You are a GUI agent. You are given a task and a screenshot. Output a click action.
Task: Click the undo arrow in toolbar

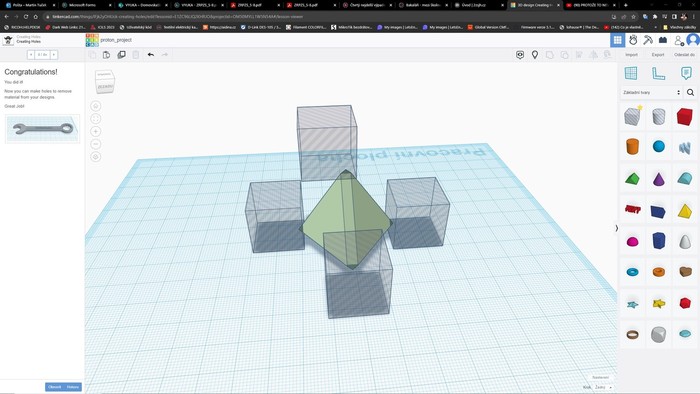151,54
